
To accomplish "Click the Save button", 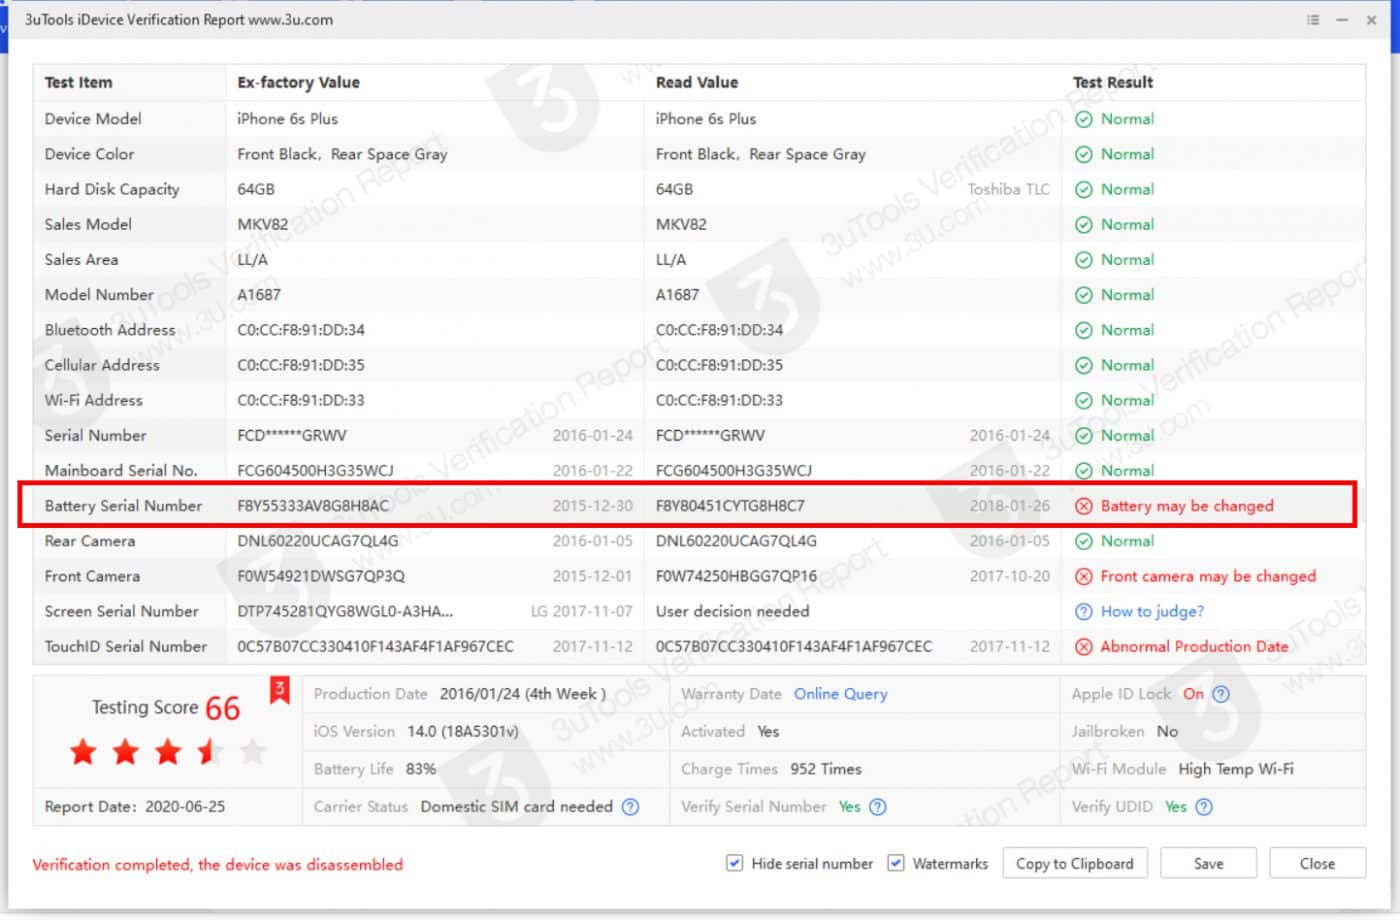I will pyautogui.click(x=1208, y=864).
